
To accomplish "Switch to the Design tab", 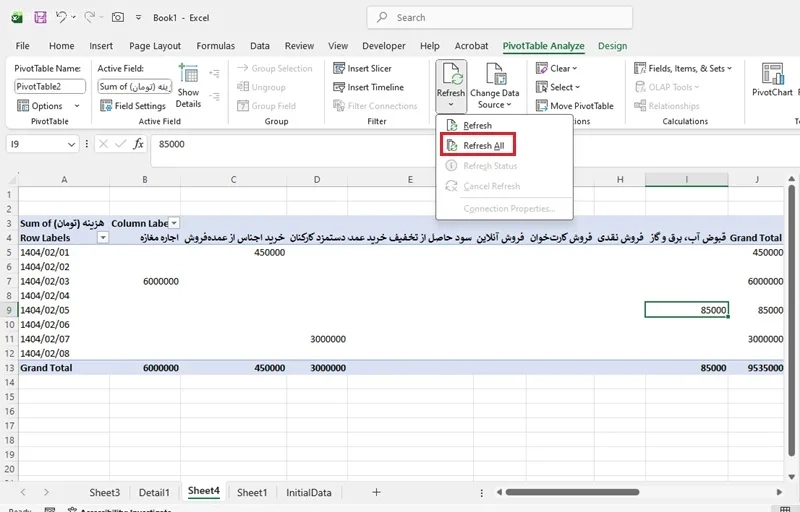I will coord(613,46).
